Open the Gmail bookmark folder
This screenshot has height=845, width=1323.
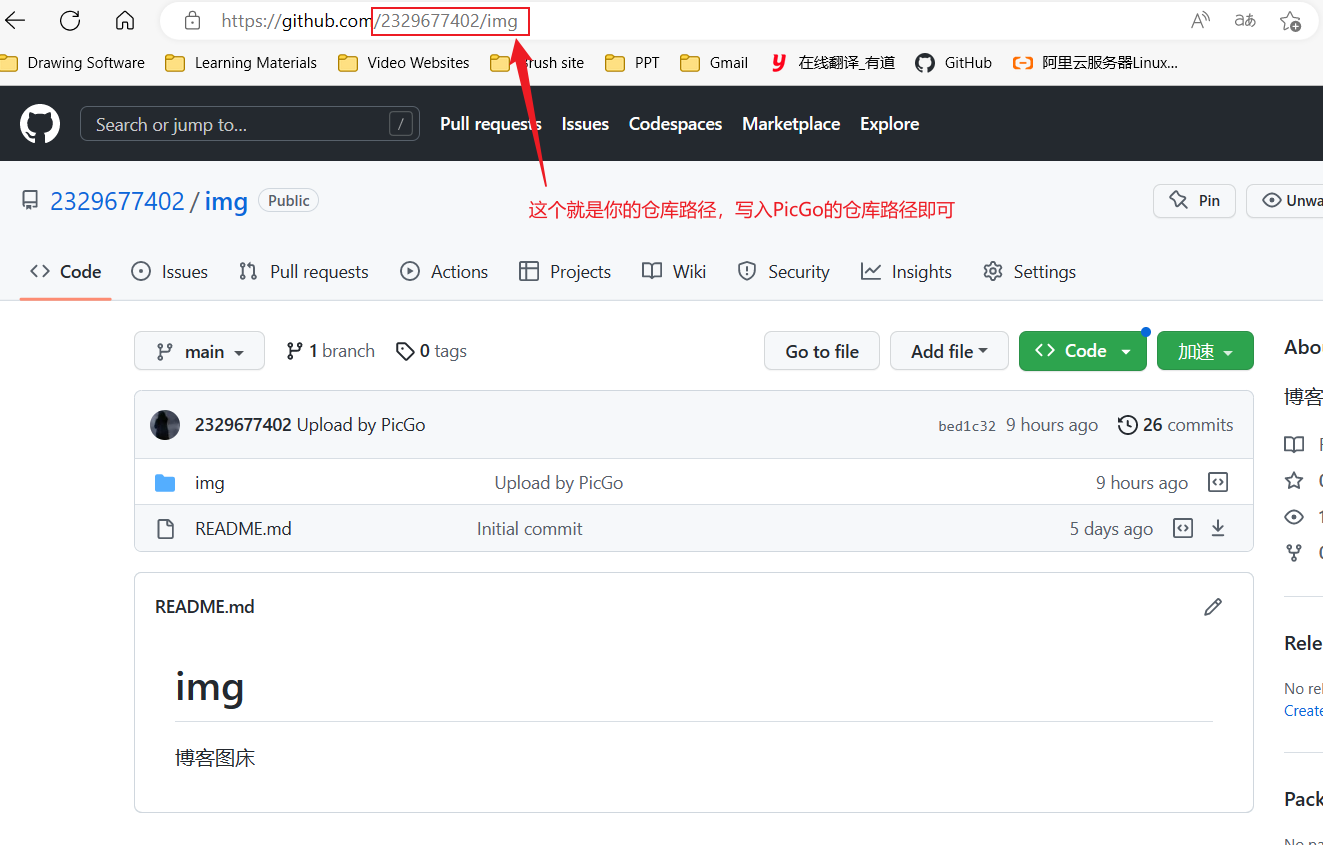pyautogui.click(x=714, y=63)
